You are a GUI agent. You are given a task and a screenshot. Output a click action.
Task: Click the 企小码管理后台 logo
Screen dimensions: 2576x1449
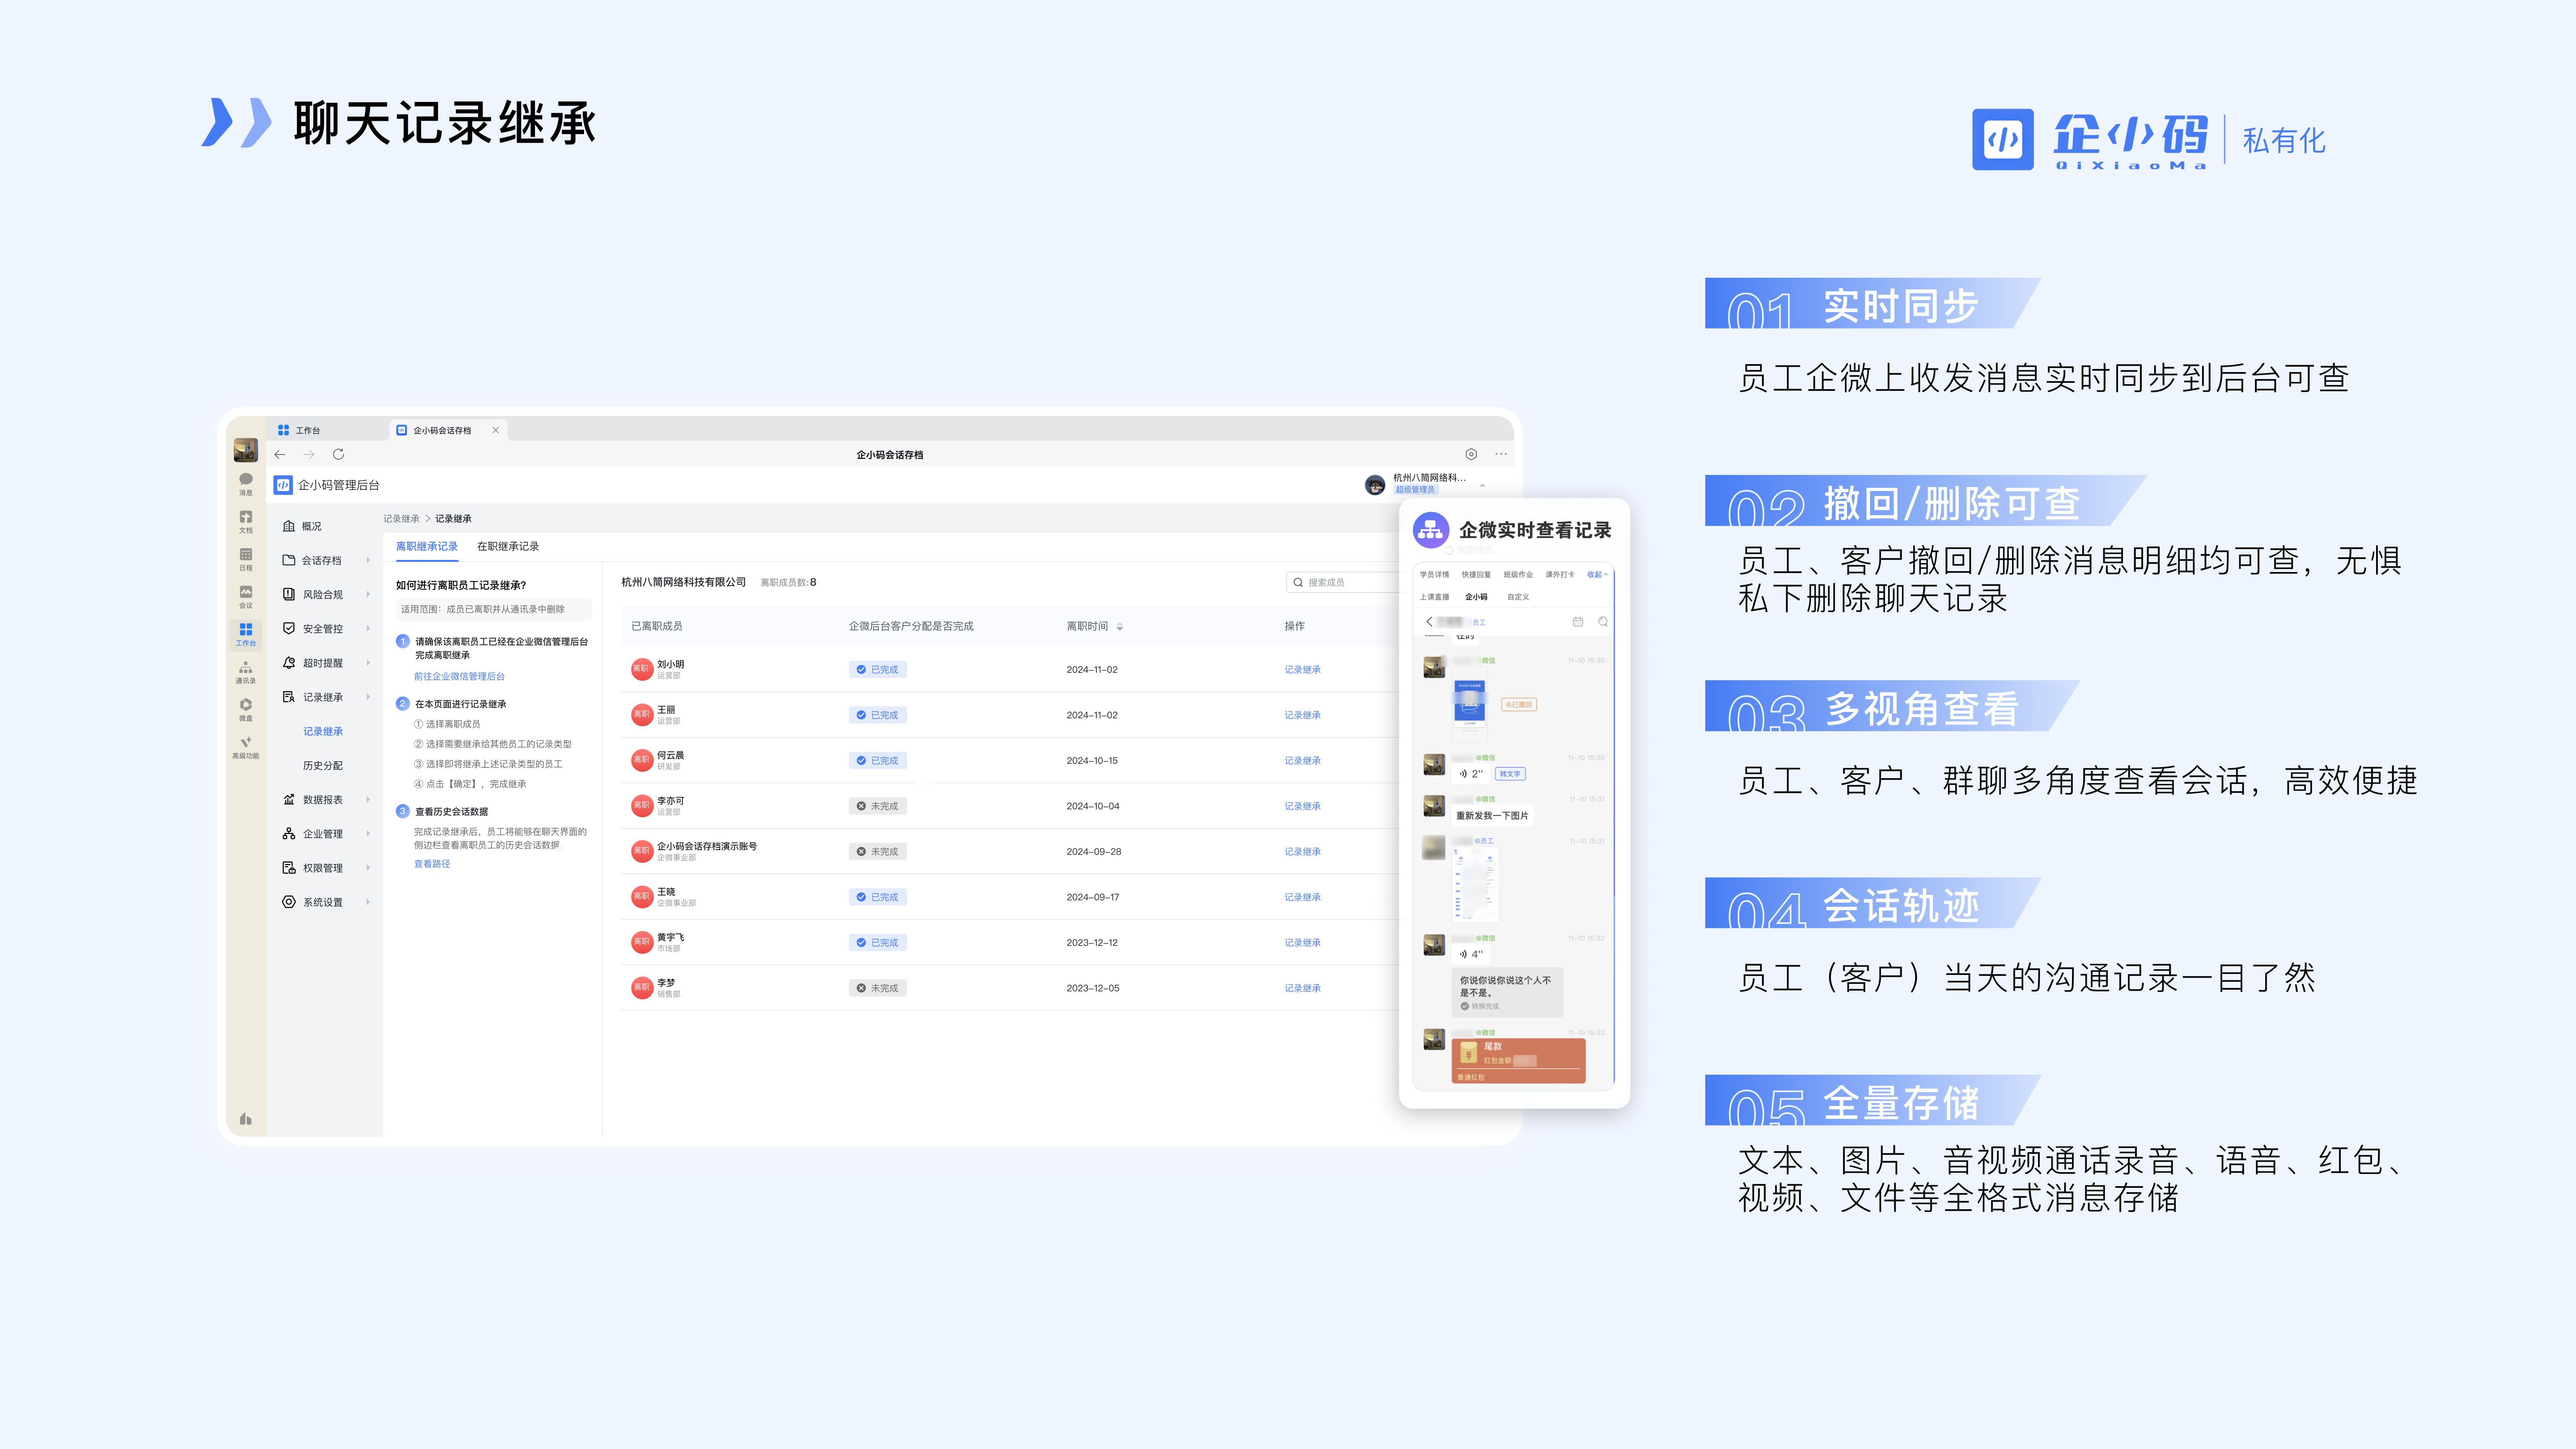(283, 485)
